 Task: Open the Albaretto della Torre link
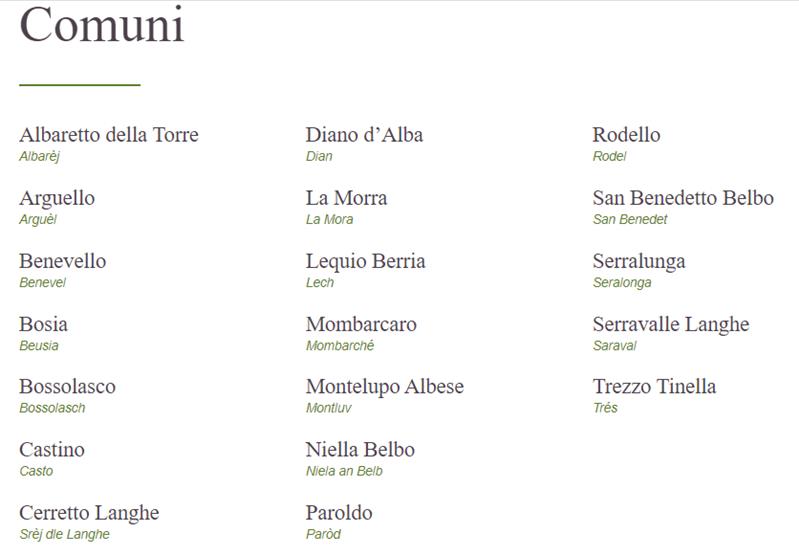point(109,135)
